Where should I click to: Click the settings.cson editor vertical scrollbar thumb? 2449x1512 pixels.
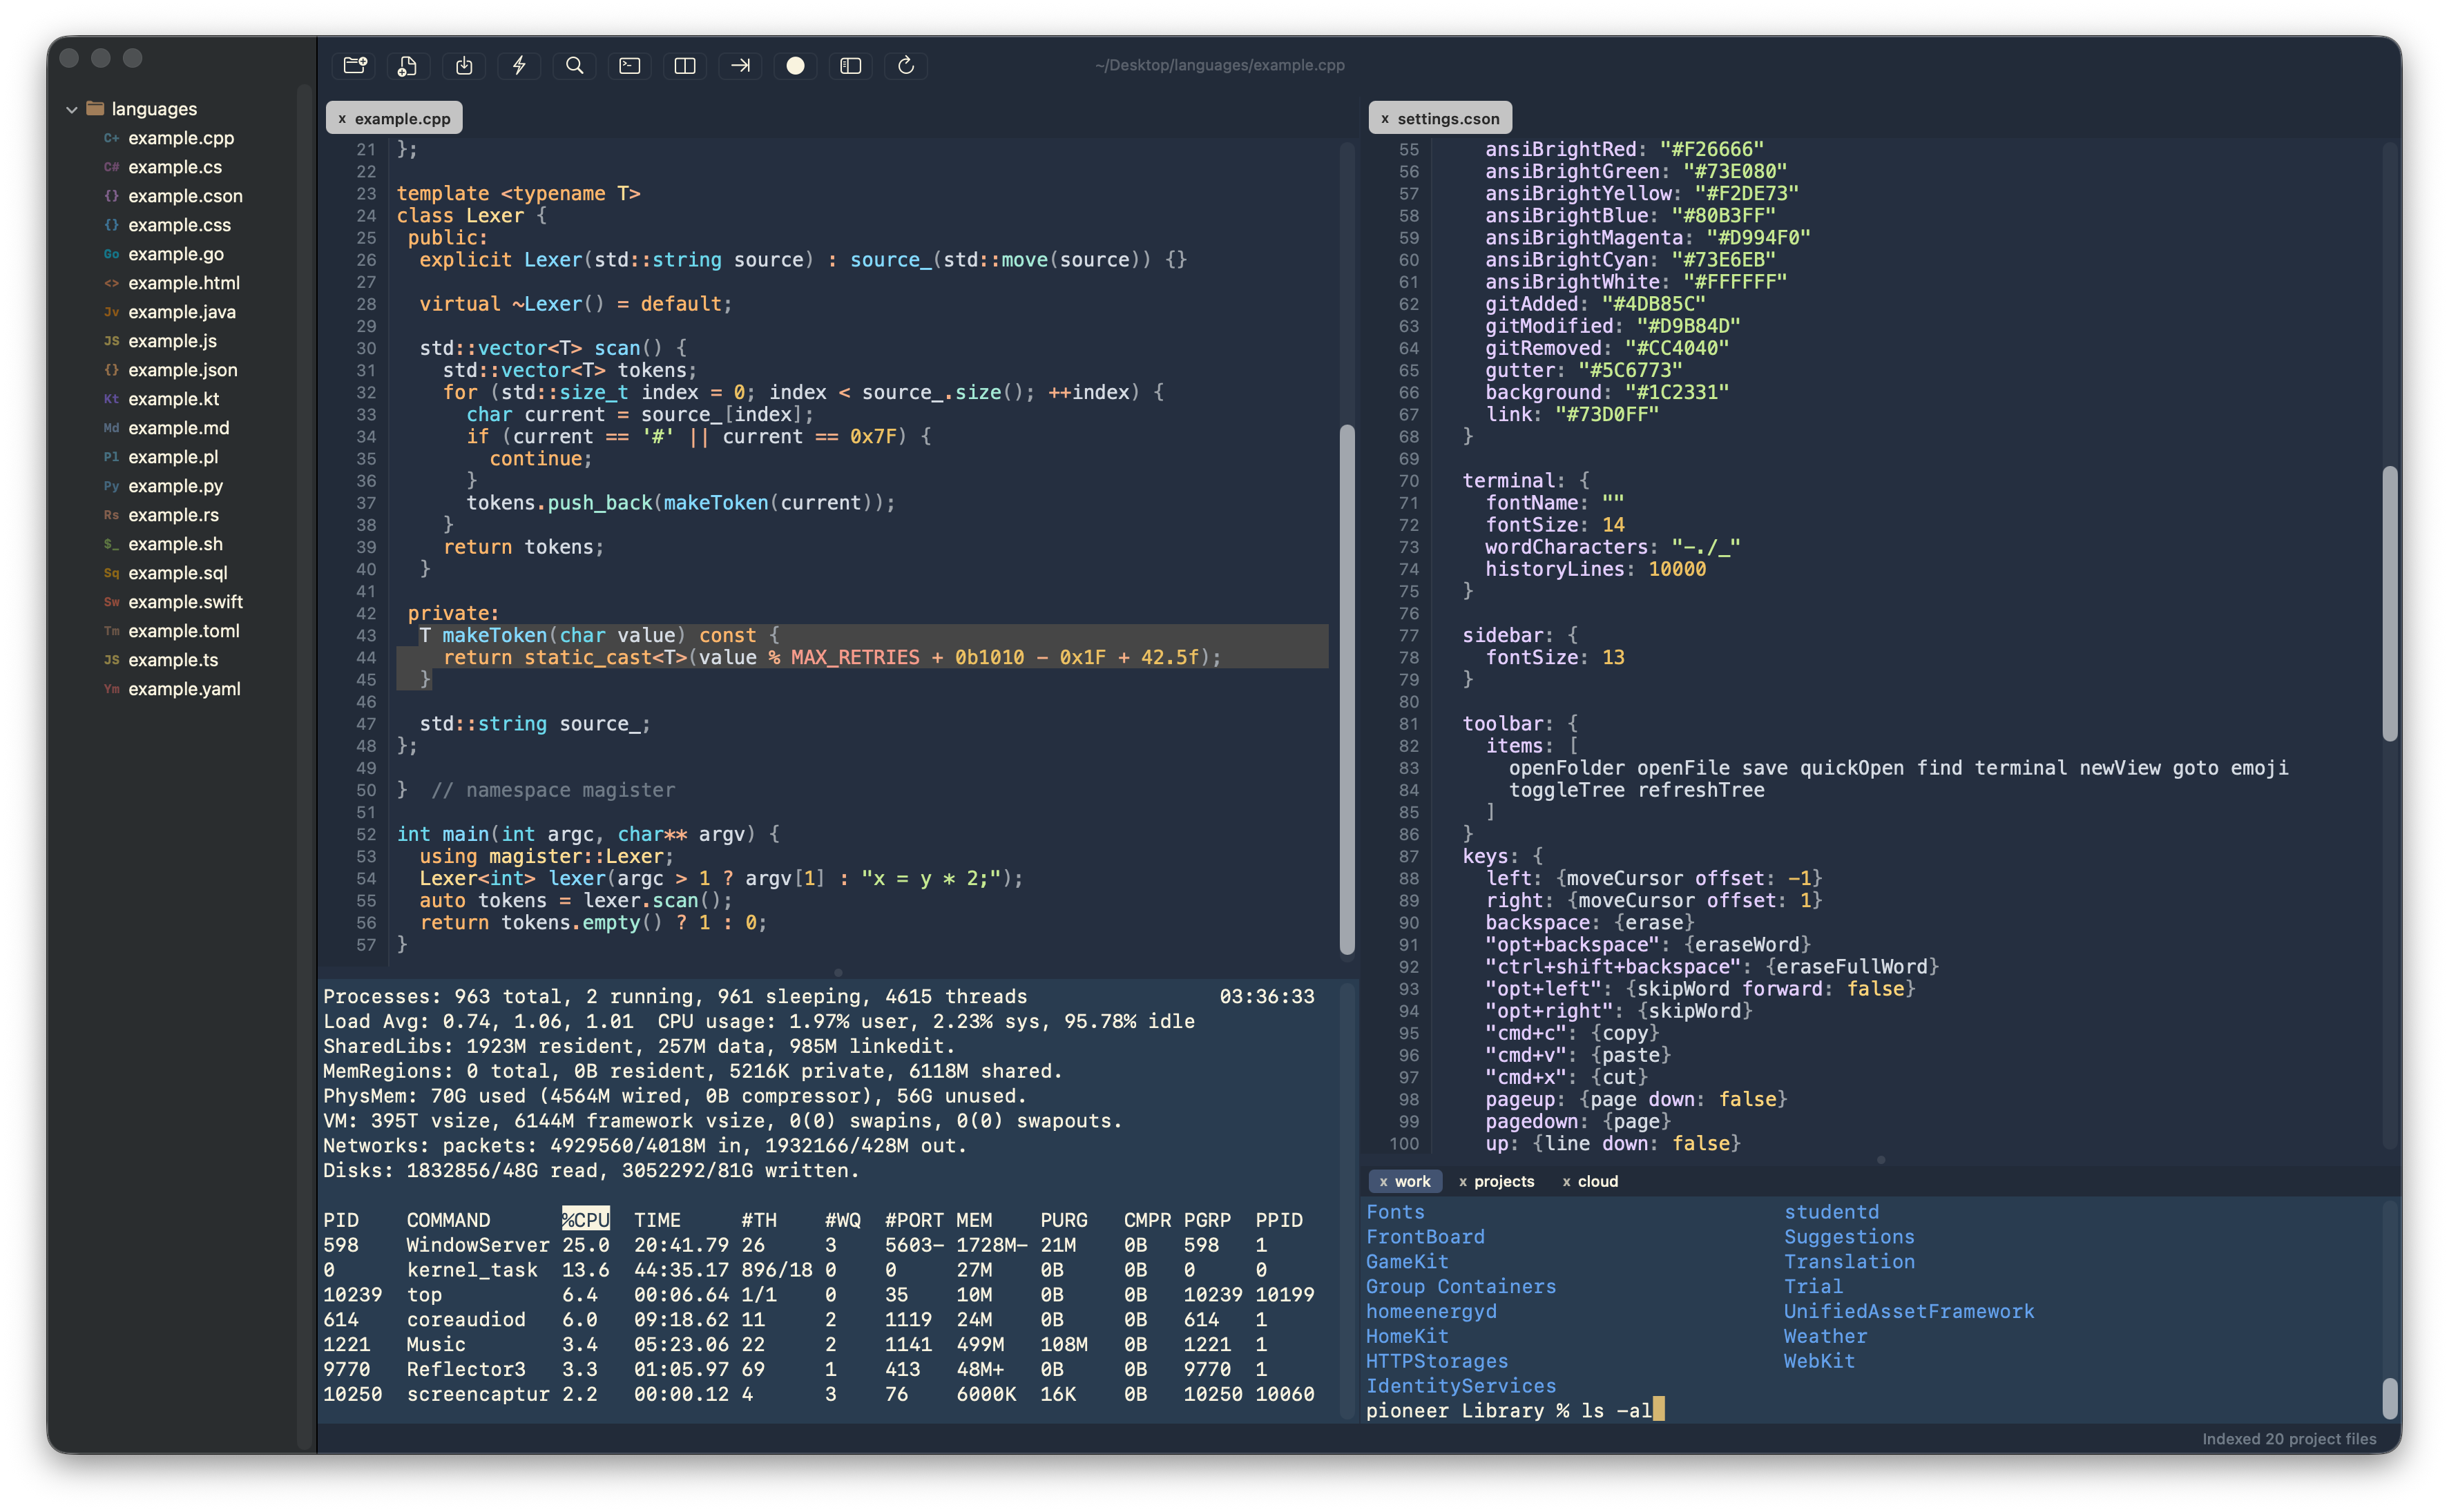[2390, 603]
